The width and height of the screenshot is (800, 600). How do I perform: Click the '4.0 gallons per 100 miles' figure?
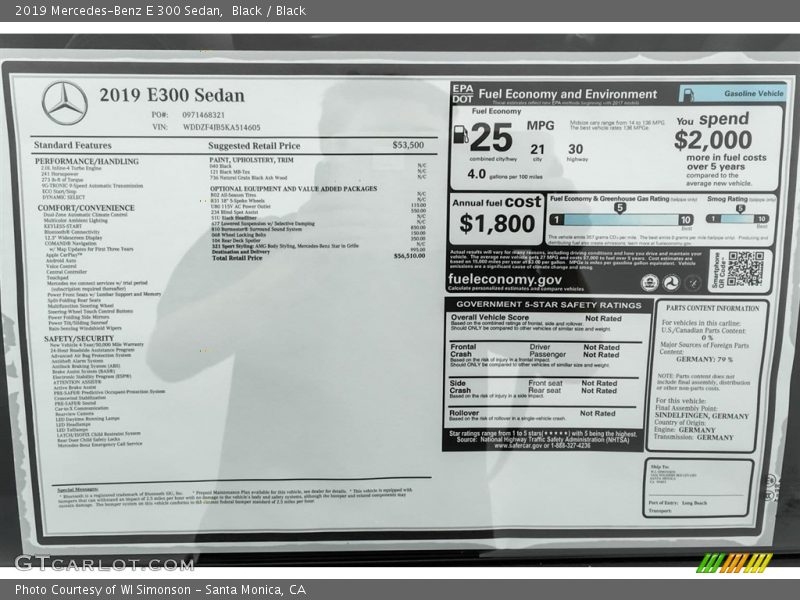505,174
